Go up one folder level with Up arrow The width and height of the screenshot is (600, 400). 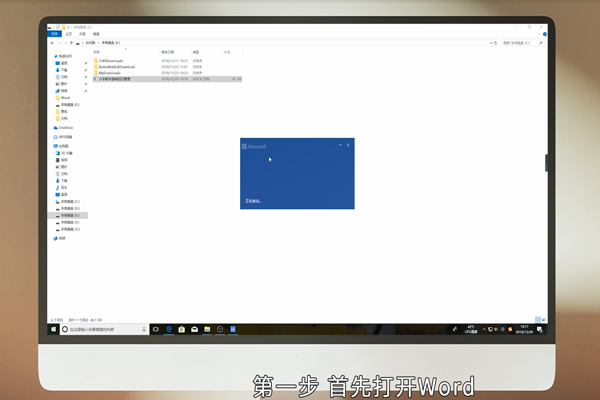pyautogui.click(x=71, y=43)
